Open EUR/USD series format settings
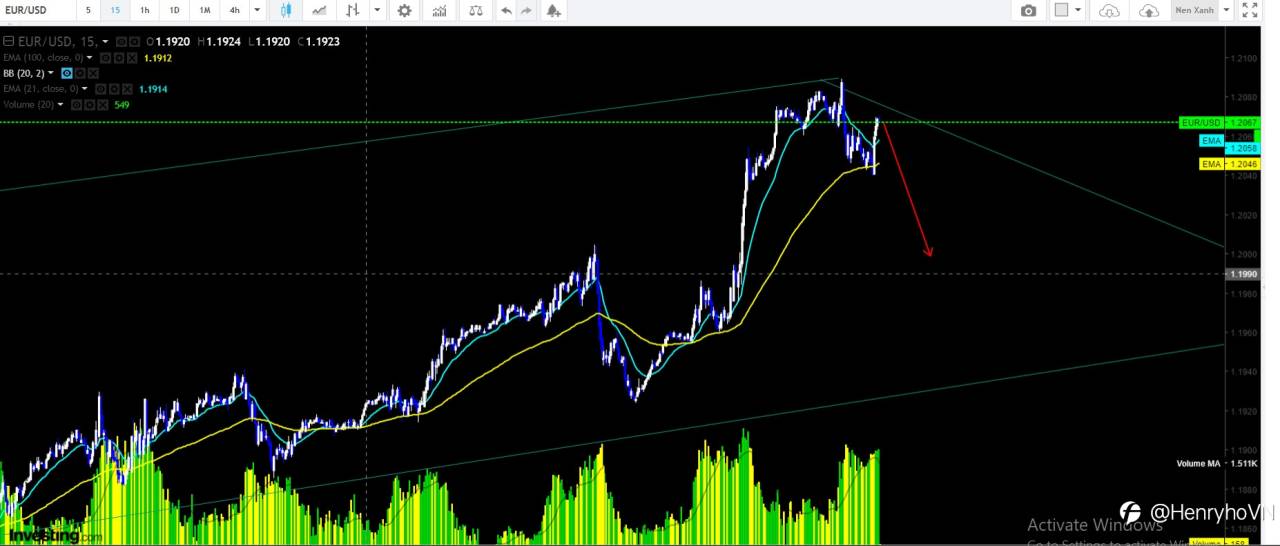The width and height of the screenshot is (1280, 546). 134,42
